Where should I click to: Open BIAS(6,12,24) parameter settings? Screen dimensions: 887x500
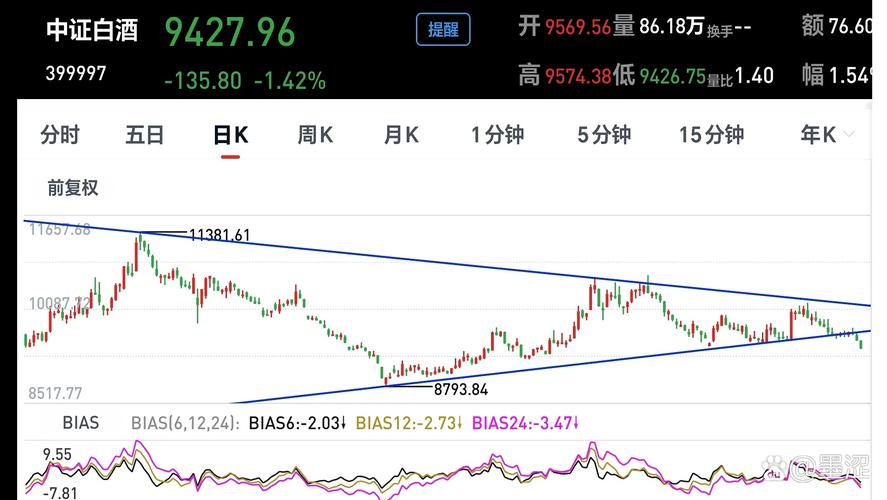point(185,423)
